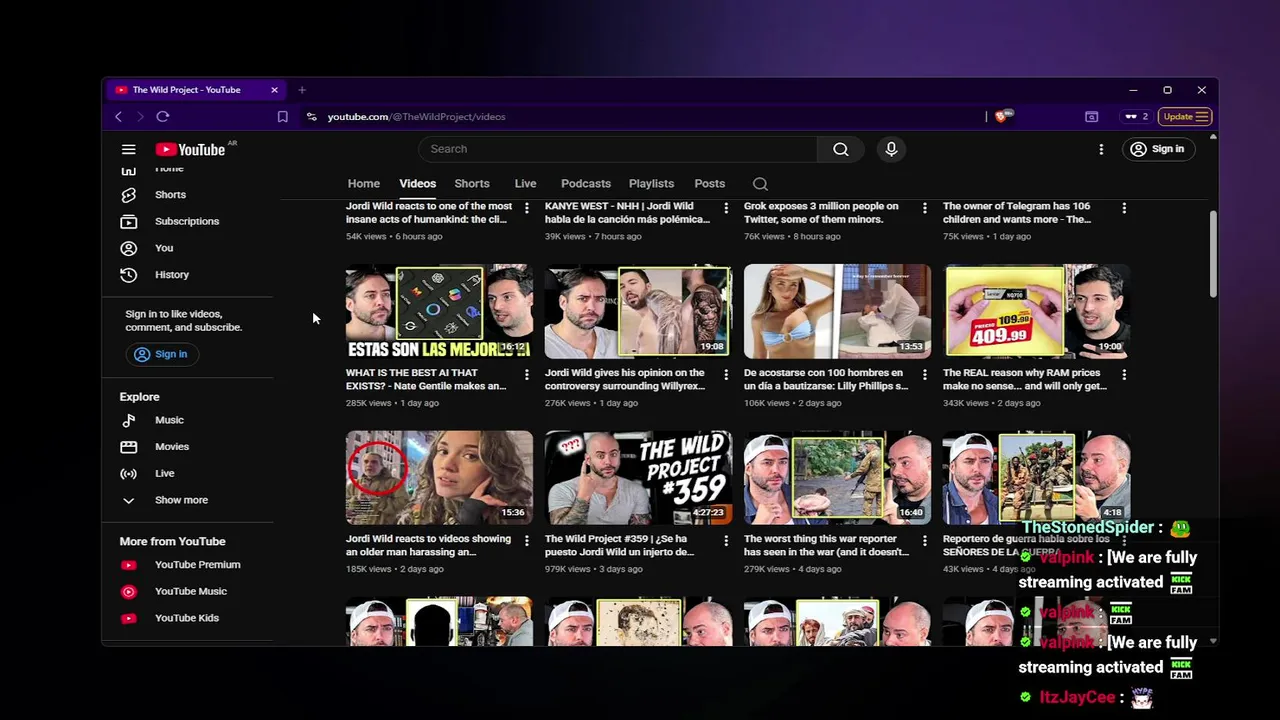Click sidebar Sign in button

point(161,354)
